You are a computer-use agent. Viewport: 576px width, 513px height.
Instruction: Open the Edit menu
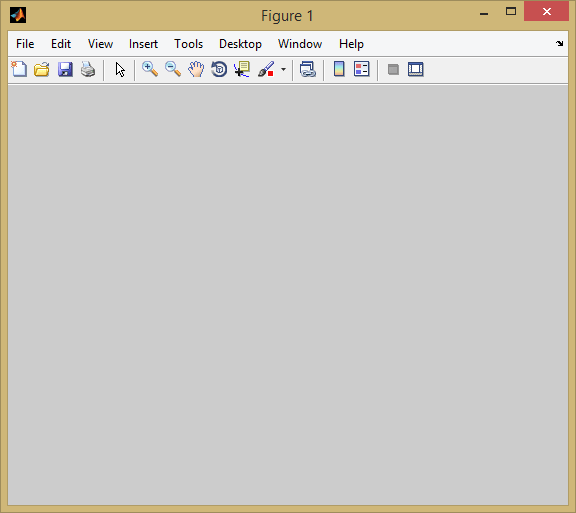61,44
